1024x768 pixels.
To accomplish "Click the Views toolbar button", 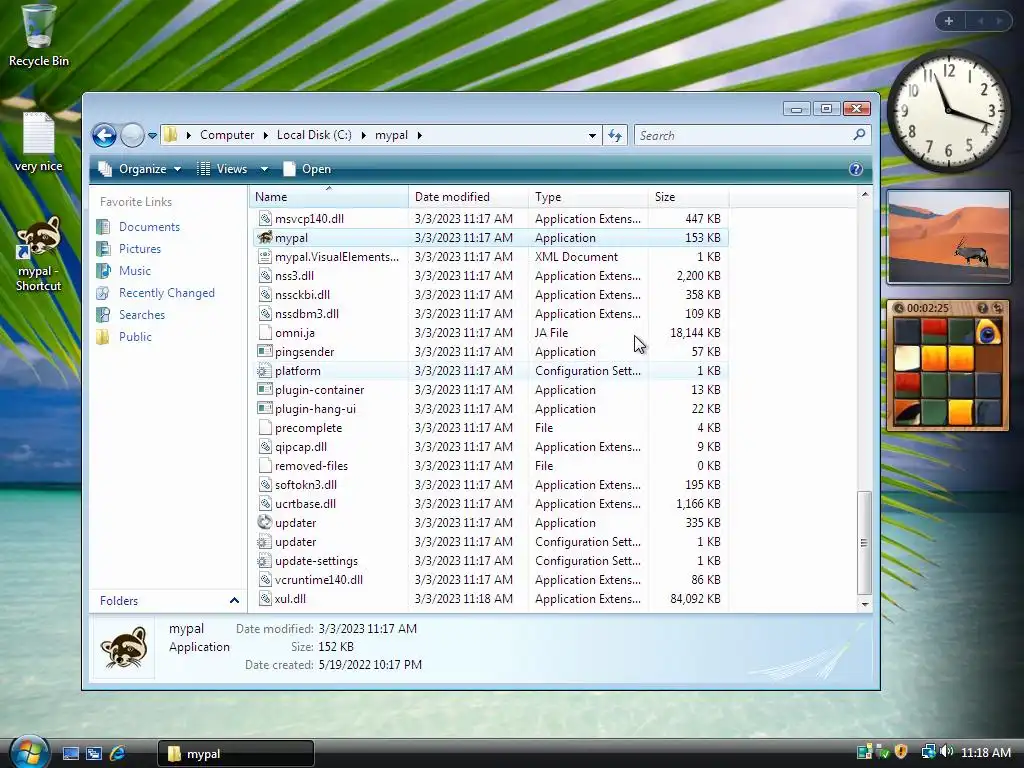I will tap(223, 169).
